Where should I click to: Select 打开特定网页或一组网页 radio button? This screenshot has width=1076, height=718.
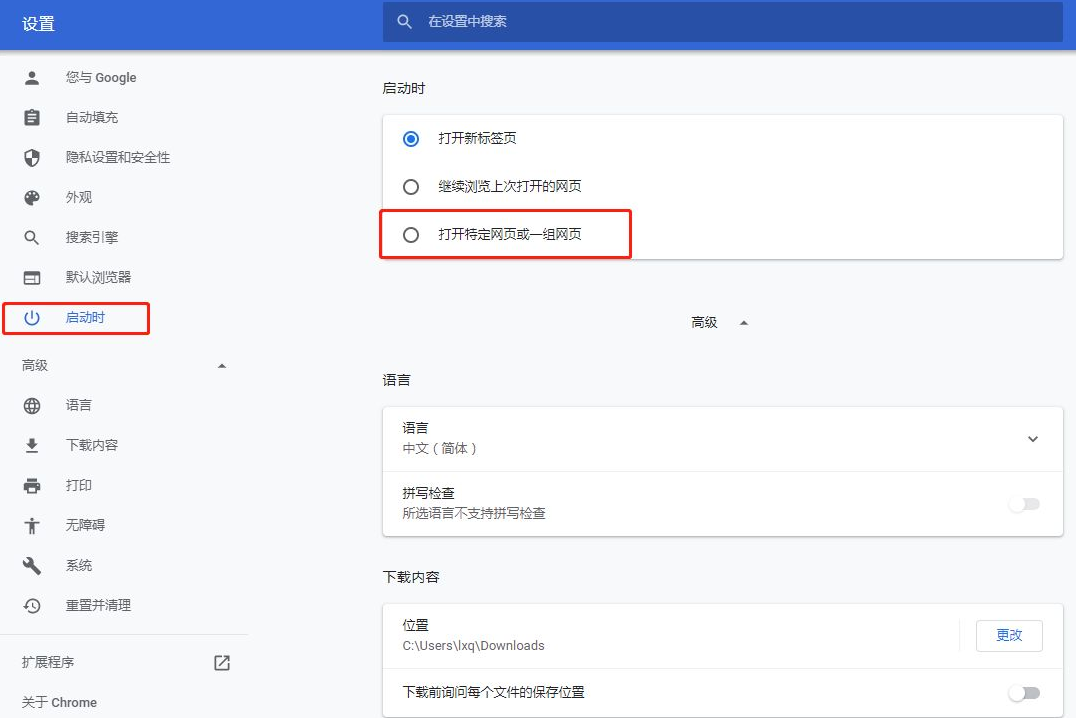tap(411, 233)
